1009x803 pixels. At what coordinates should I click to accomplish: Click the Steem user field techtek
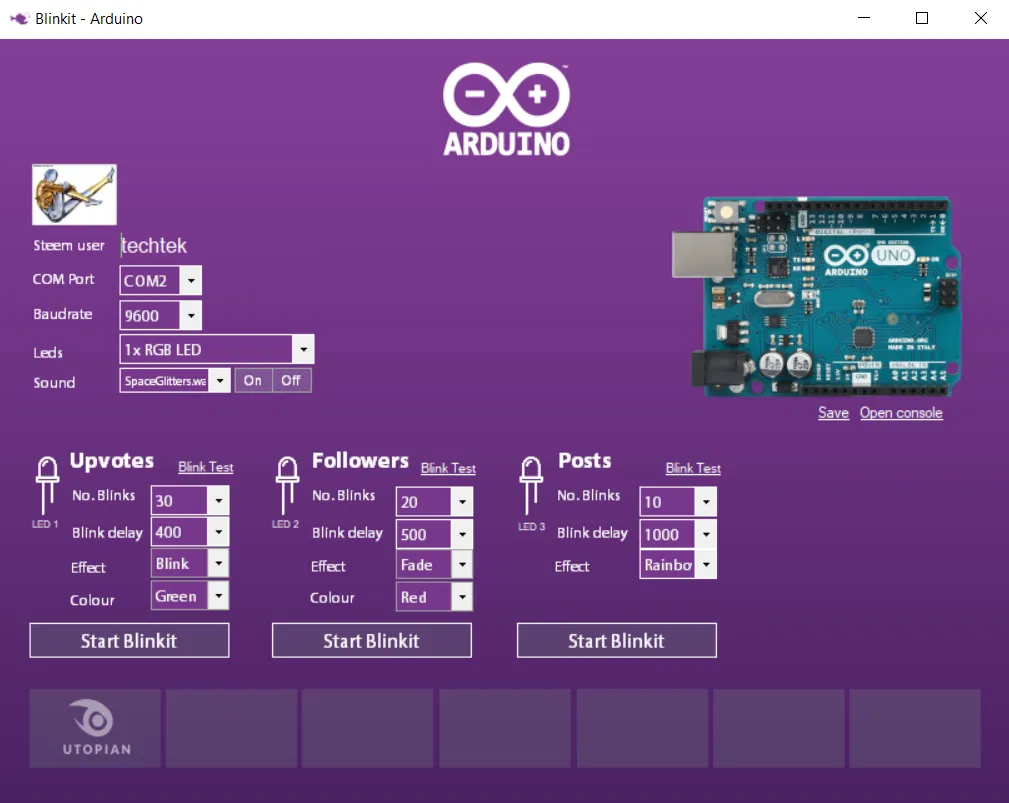[x=154, y=245]
